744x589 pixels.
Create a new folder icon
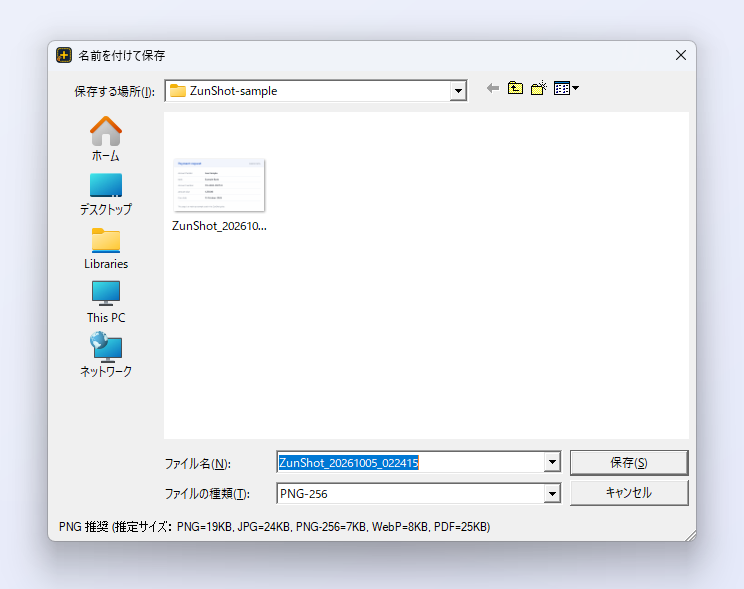[539, 88]
